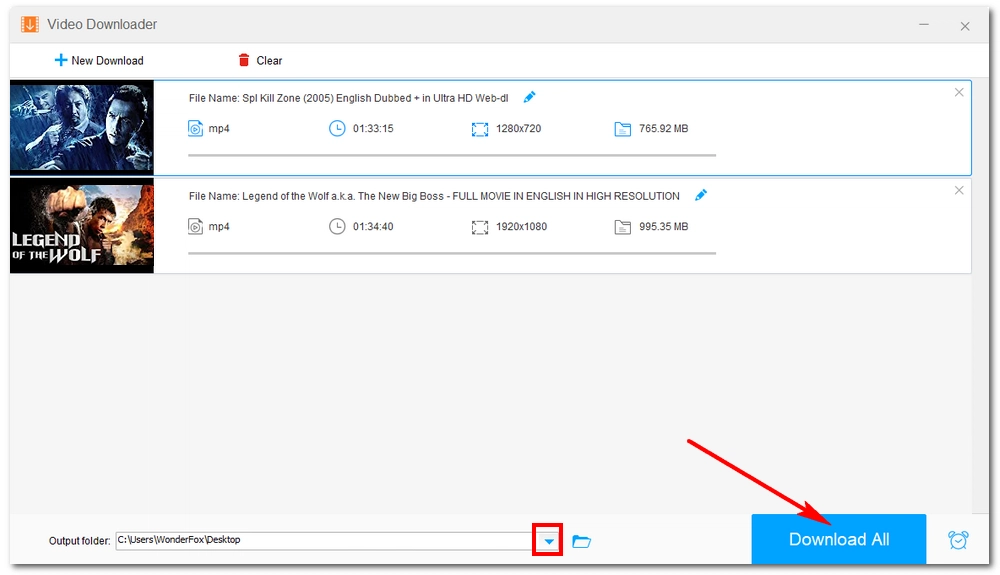Minimize the Video Downloader window

[x=921, y=26]
